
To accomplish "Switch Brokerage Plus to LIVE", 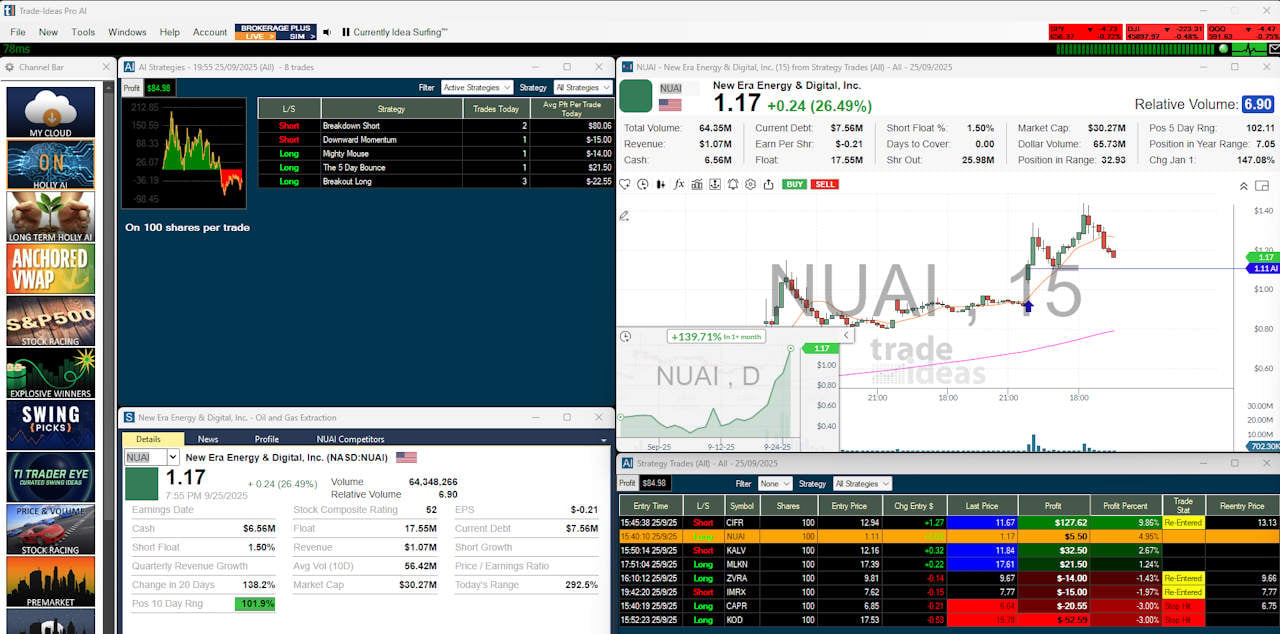I will pyautogui.click(x=254, y=36).
